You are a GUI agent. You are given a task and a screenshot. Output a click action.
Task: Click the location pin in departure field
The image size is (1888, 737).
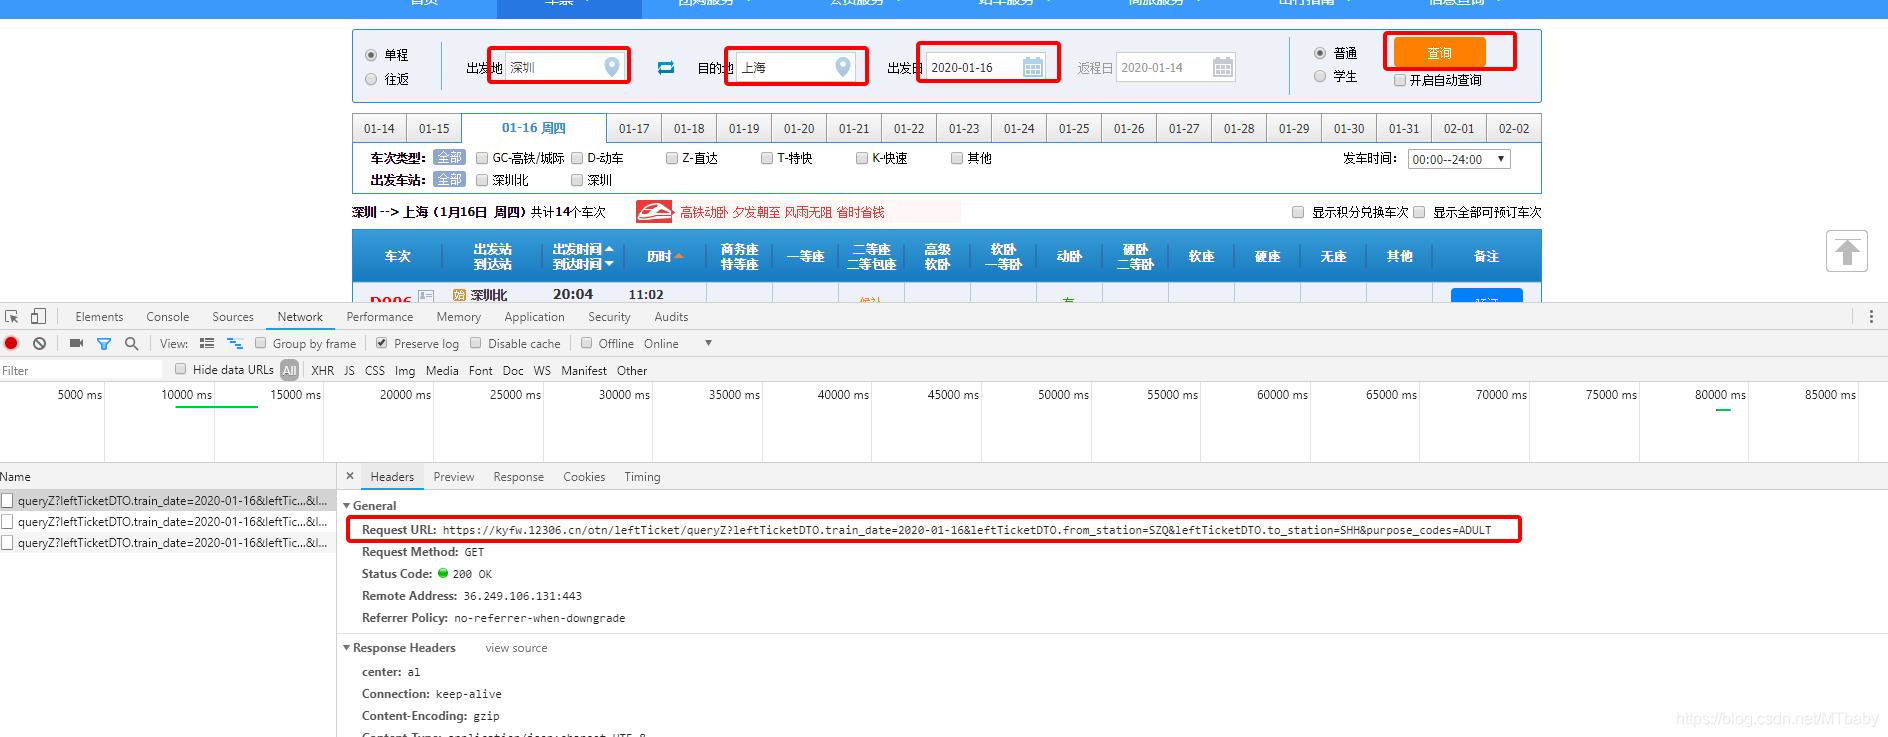point(612,67)
